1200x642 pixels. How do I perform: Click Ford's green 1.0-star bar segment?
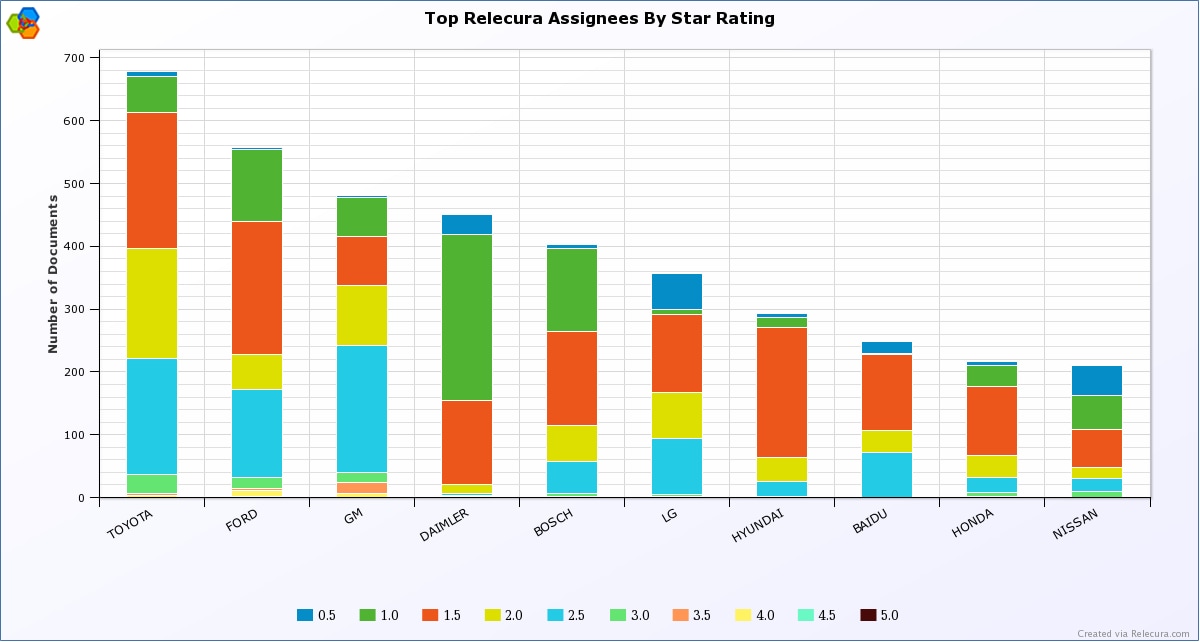(x=257, y=186)
